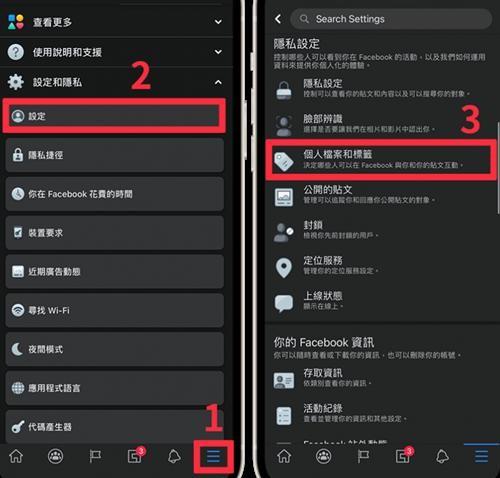
Task: Open 定位服務 location settings
Action: coord(381,266)
